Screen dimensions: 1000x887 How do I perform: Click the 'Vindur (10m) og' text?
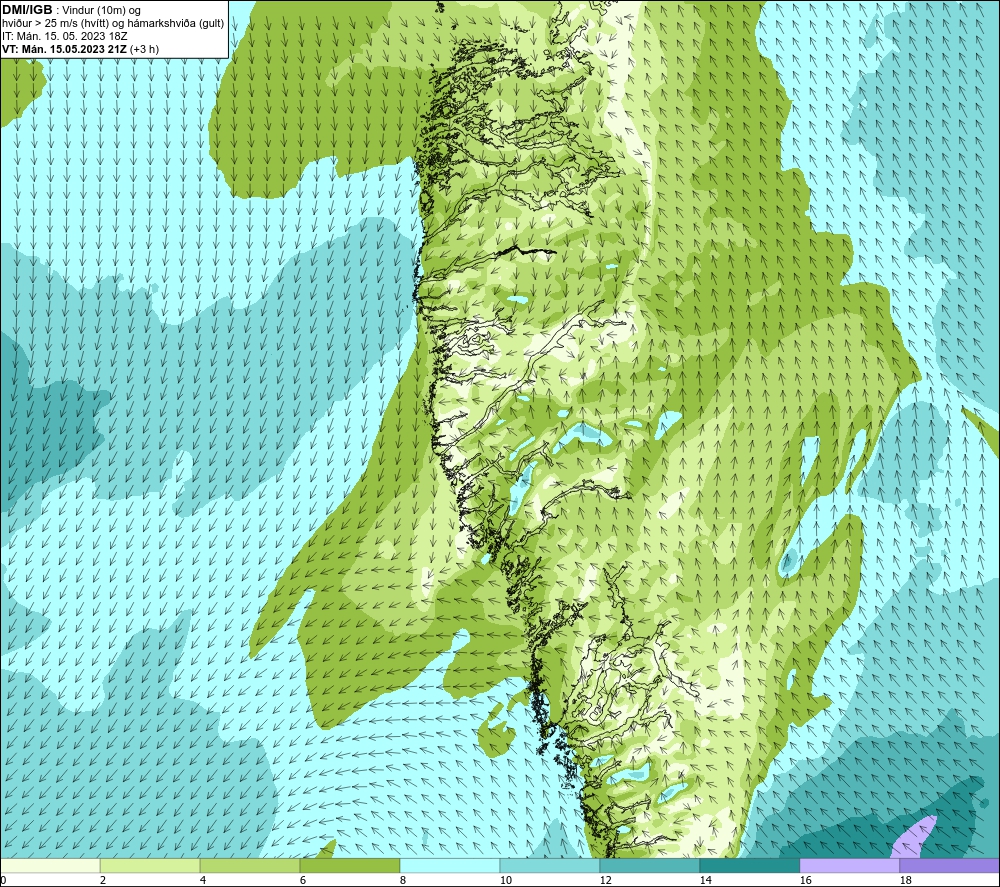tap(101, 11)
